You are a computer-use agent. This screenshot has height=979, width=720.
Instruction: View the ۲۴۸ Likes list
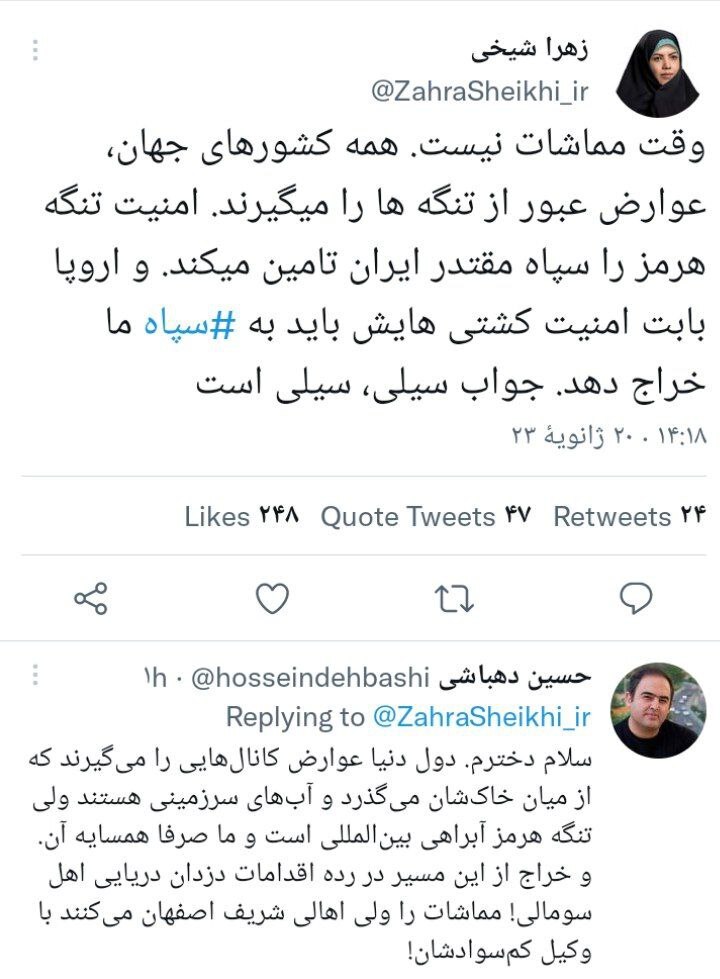[x=242, y=516]
